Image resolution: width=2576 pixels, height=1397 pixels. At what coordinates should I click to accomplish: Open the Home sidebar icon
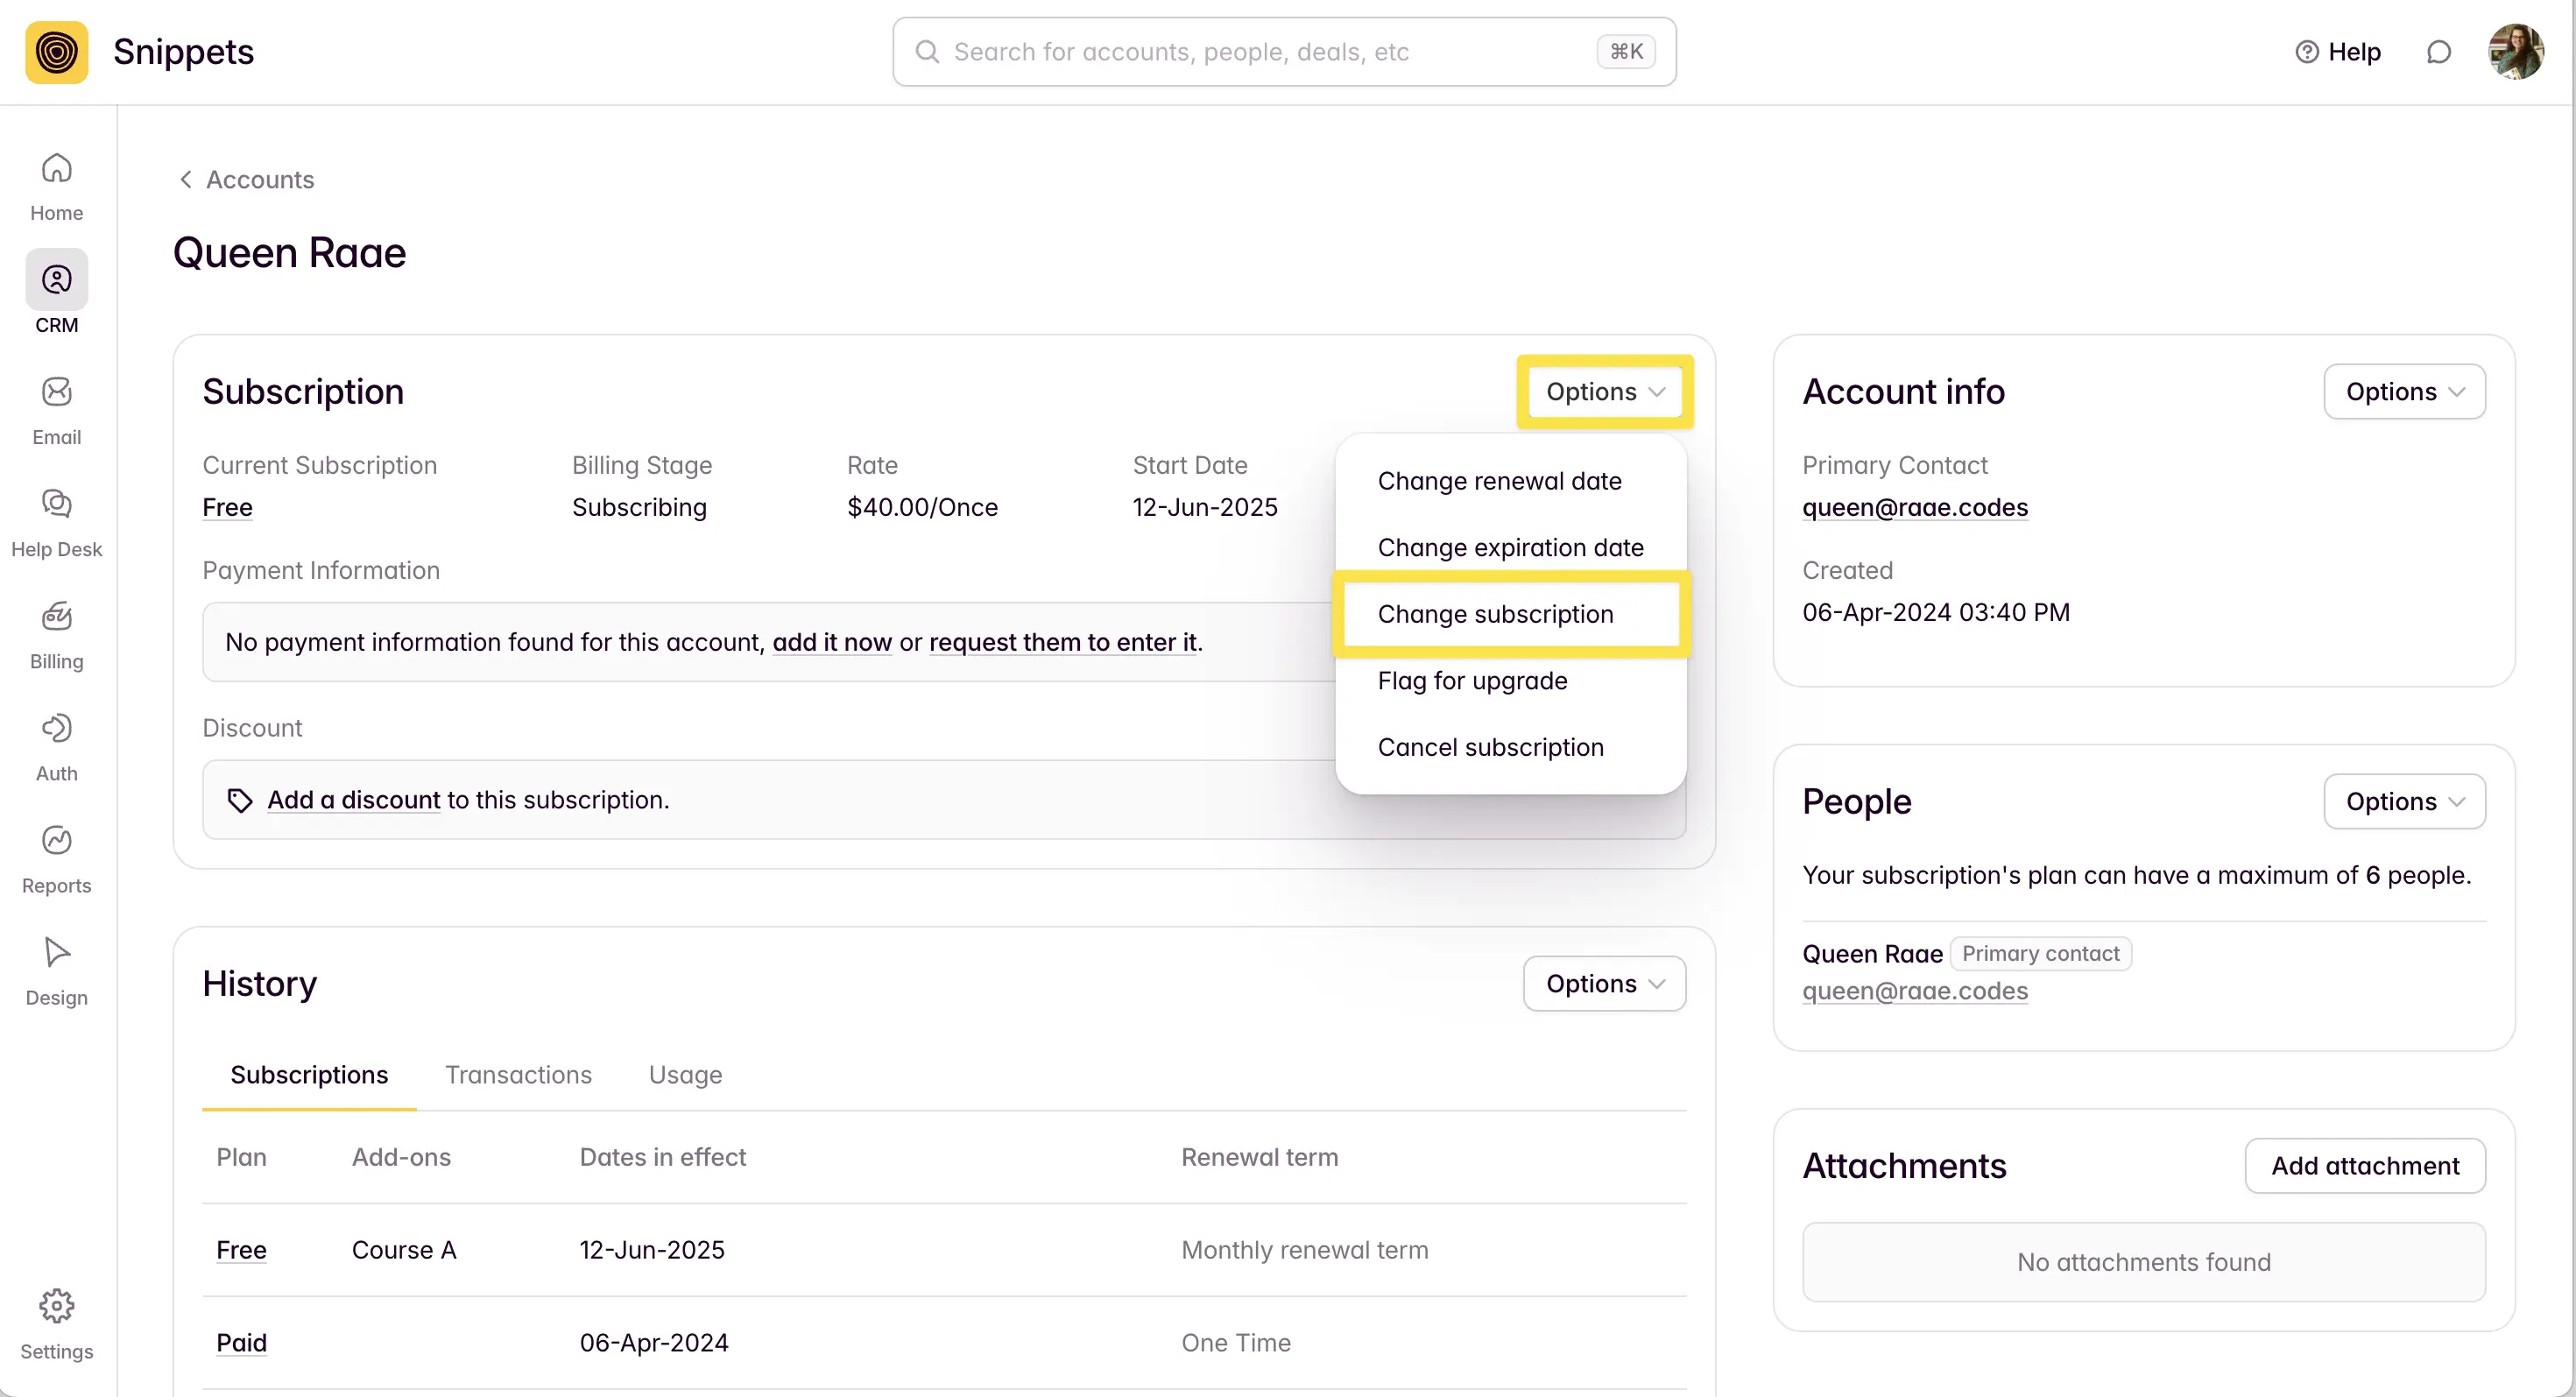click(x=56, y=169)
